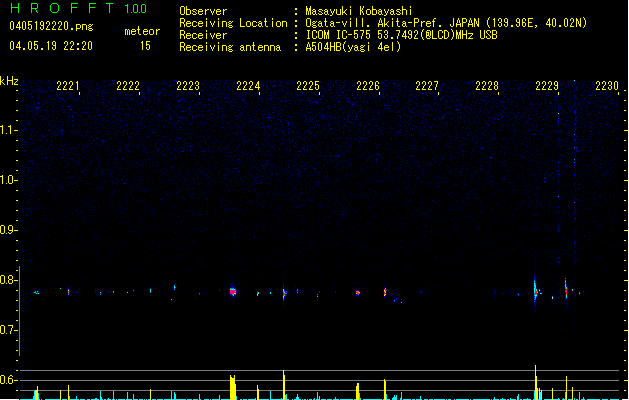Click the Observer label
This screenshot has width=629, height=400.
tap(203, 11)
